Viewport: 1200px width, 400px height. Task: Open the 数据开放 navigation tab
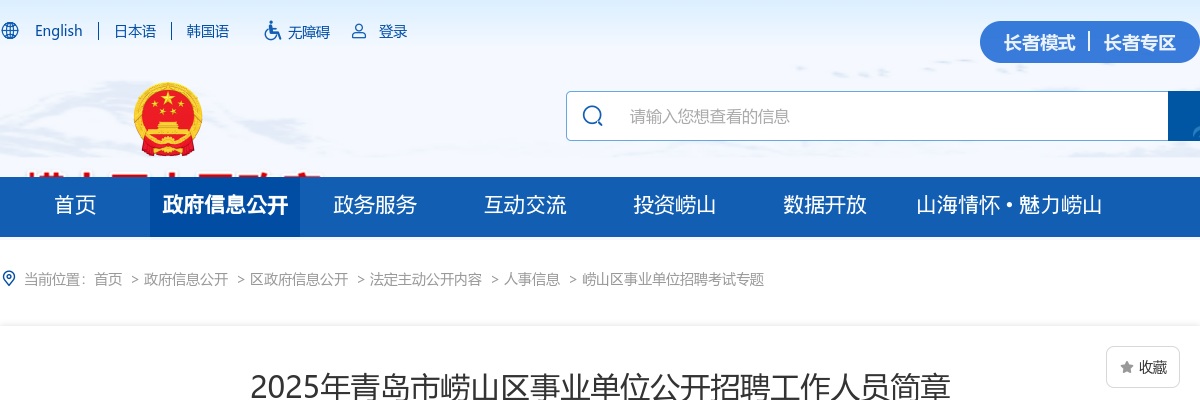[x=825, y=206]
